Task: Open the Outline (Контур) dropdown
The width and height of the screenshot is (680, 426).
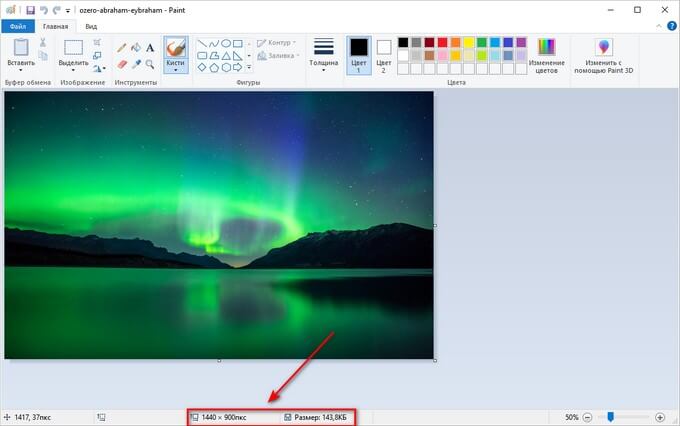Action: (x=275, y=43)
